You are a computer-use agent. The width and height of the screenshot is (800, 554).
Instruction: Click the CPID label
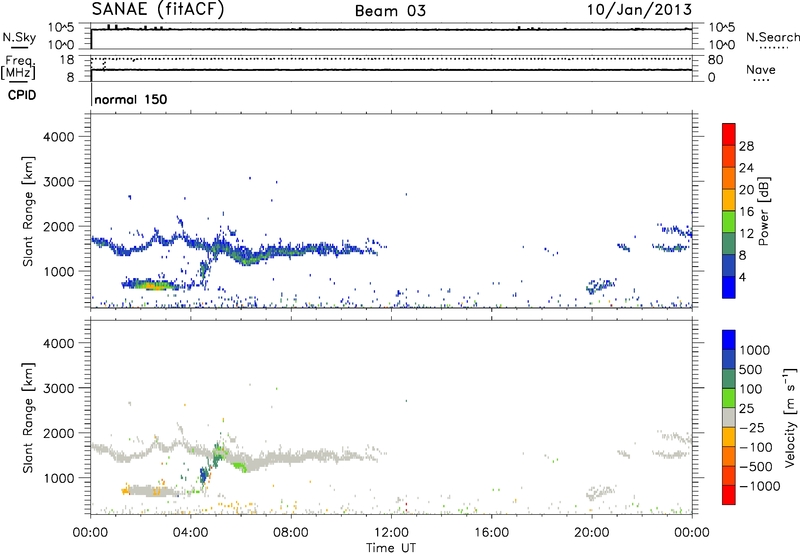click(21, 95)
